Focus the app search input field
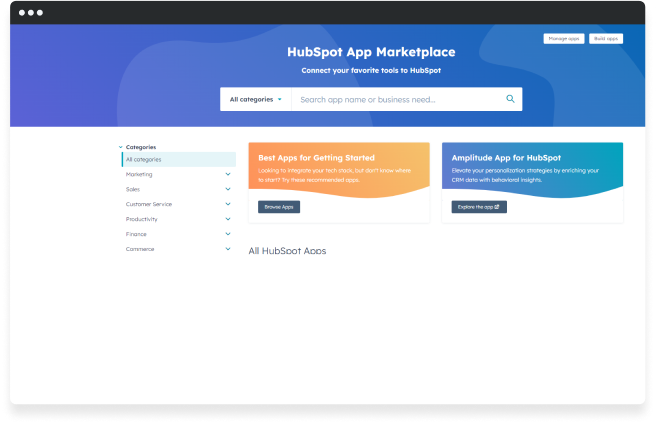This screenshot has width=656, height=425. point(398,99)
